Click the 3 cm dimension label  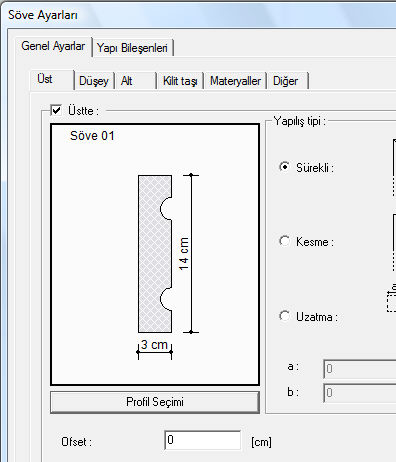click(154, 345)
